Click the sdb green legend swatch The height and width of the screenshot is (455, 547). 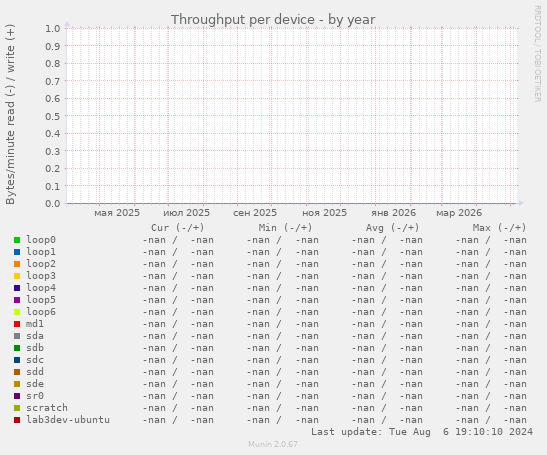coord(17,348)
